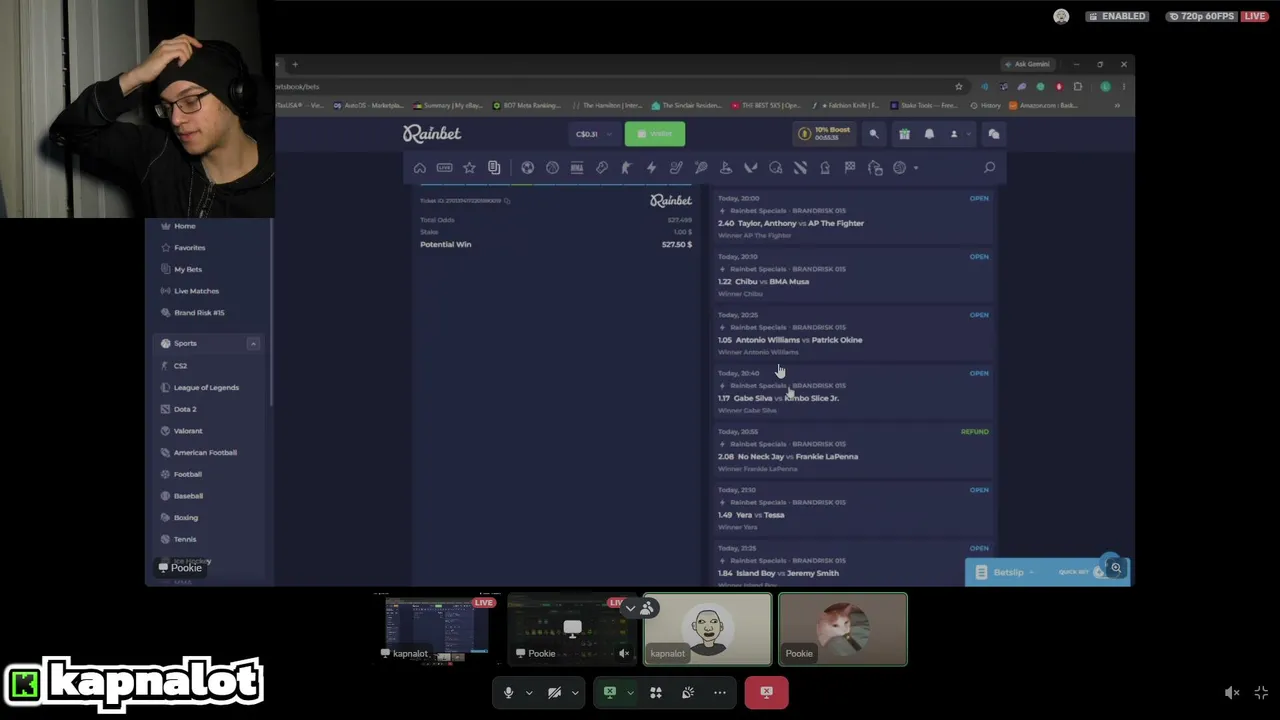The width and height of the screenshot is (1280, 720).
Task: Collapse the Sports section in sidebar
Action: point(253,344)
